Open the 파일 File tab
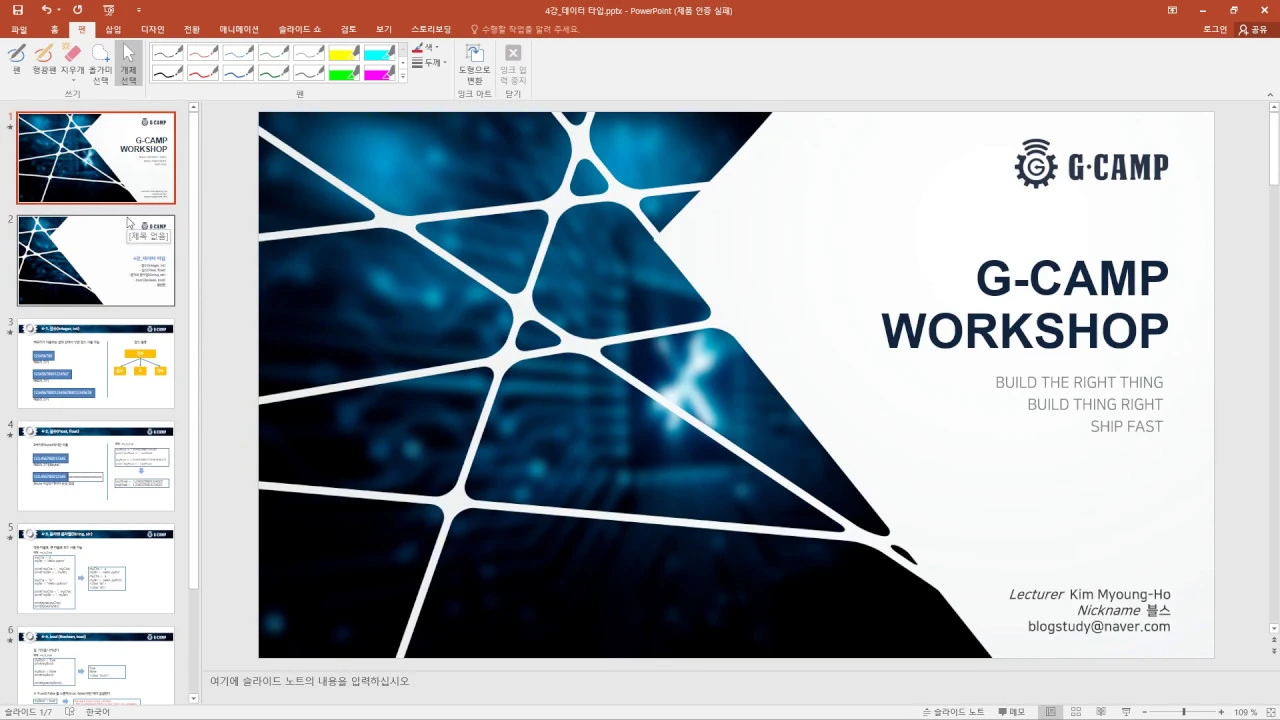Screen dimensions: 1280x720 coord(19,30)
